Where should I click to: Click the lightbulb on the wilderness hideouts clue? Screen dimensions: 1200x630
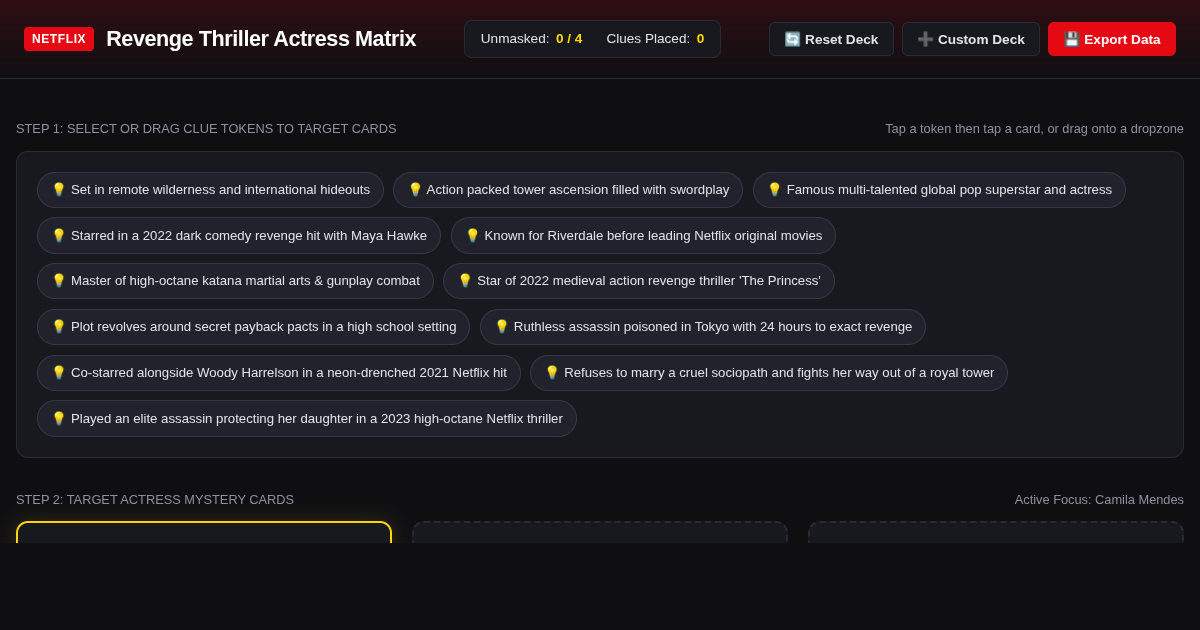coord(59,190)
